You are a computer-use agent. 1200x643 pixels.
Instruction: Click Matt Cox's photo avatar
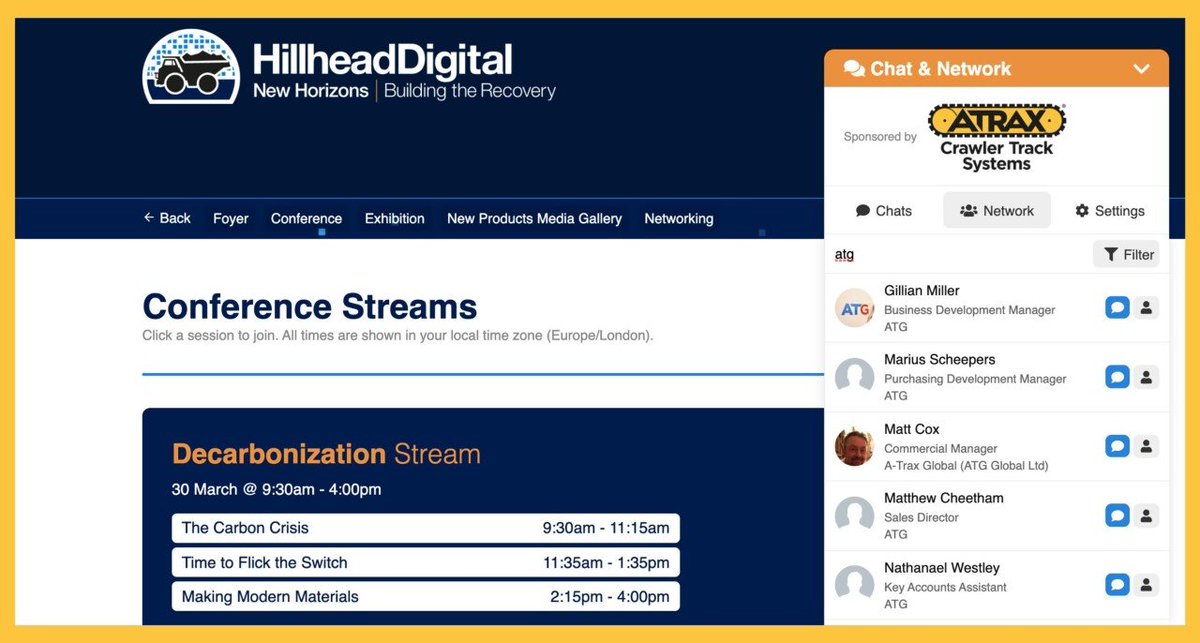tap(855, 446)
